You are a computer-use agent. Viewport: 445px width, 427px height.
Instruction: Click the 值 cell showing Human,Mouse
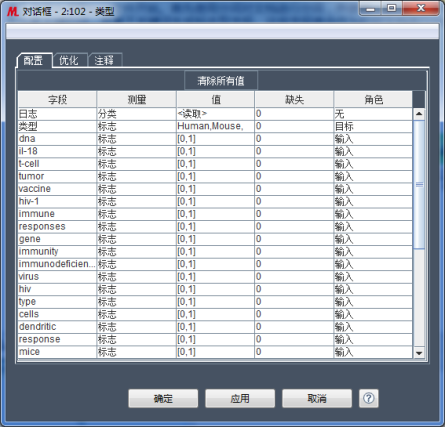(x=215, y=126)
